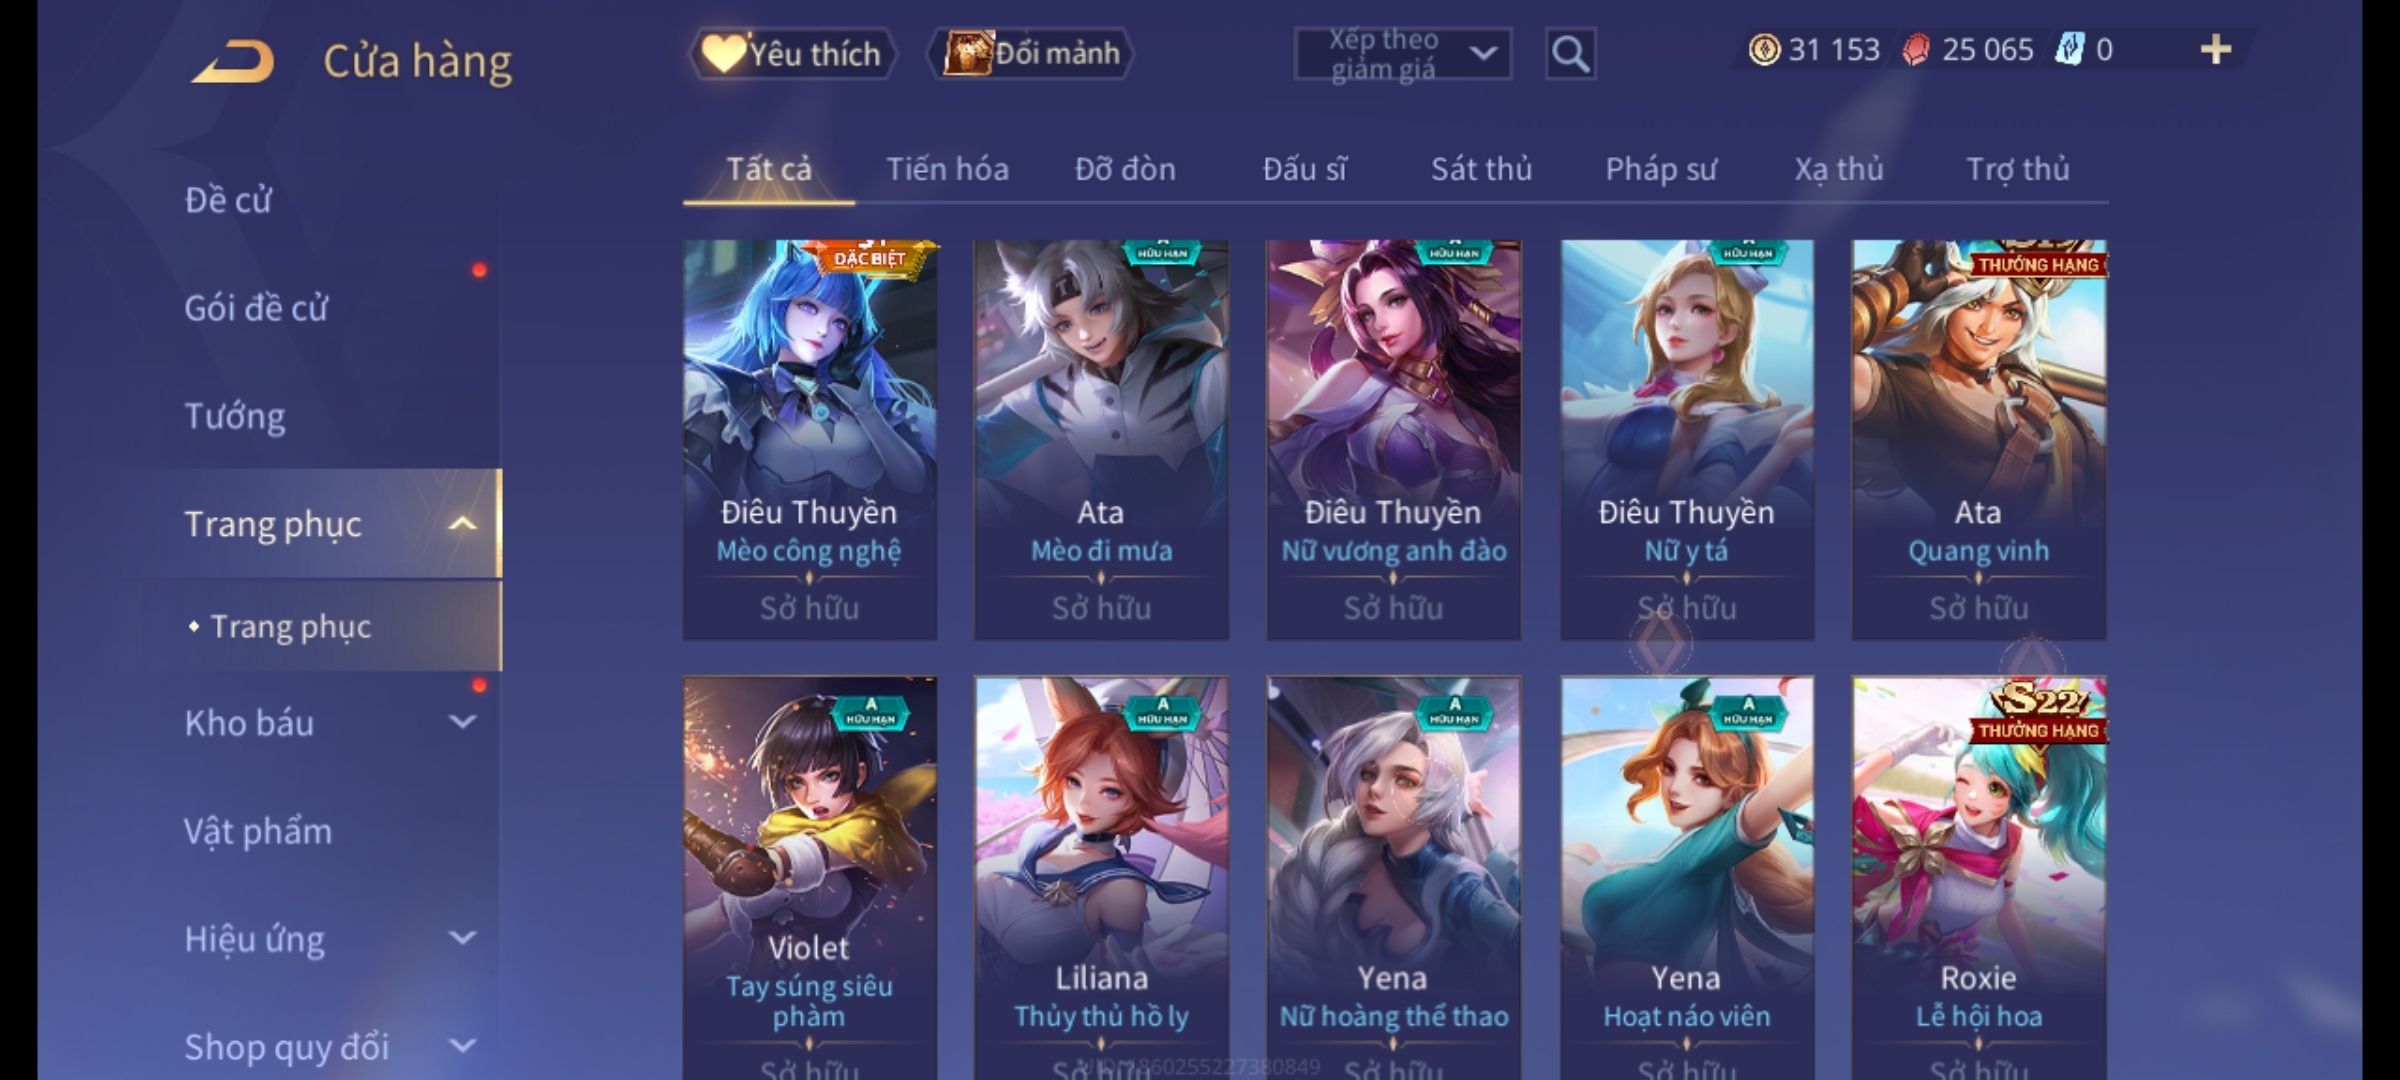2400x1080 pixels.
Task: Tap the plus icon to add currency
Action: [2215, 50]
